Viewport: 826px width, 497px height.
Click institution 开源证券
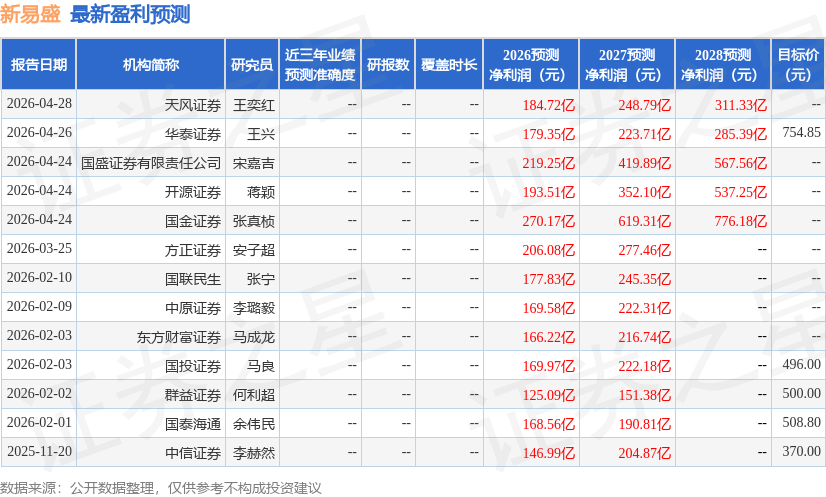193,192
